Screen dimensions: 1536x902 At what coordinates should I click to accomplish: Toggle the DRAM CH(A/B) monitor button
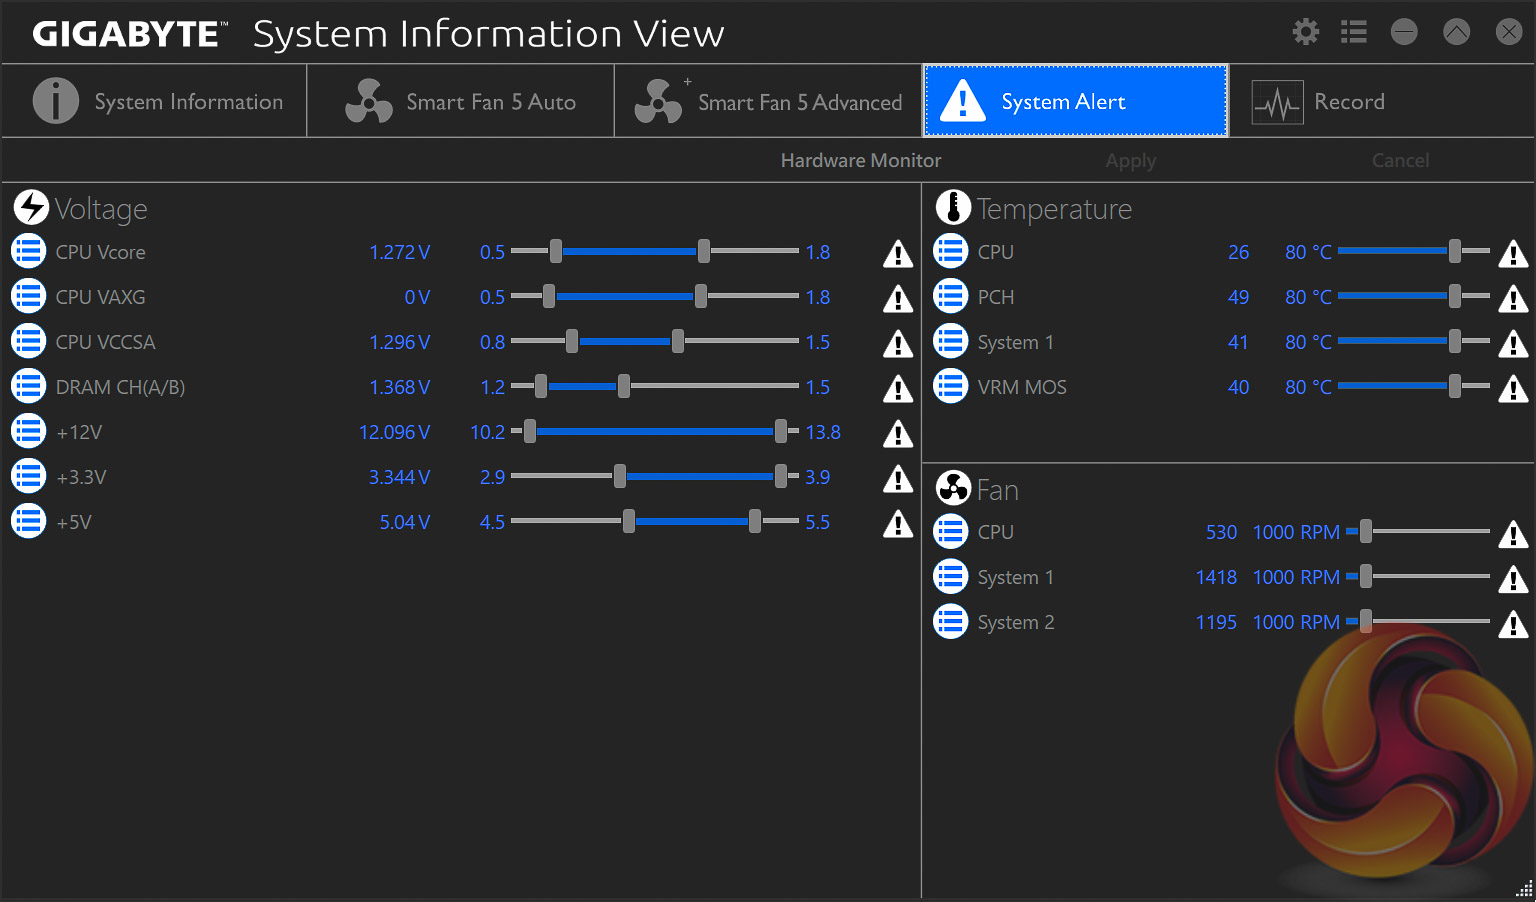[29, 387]
